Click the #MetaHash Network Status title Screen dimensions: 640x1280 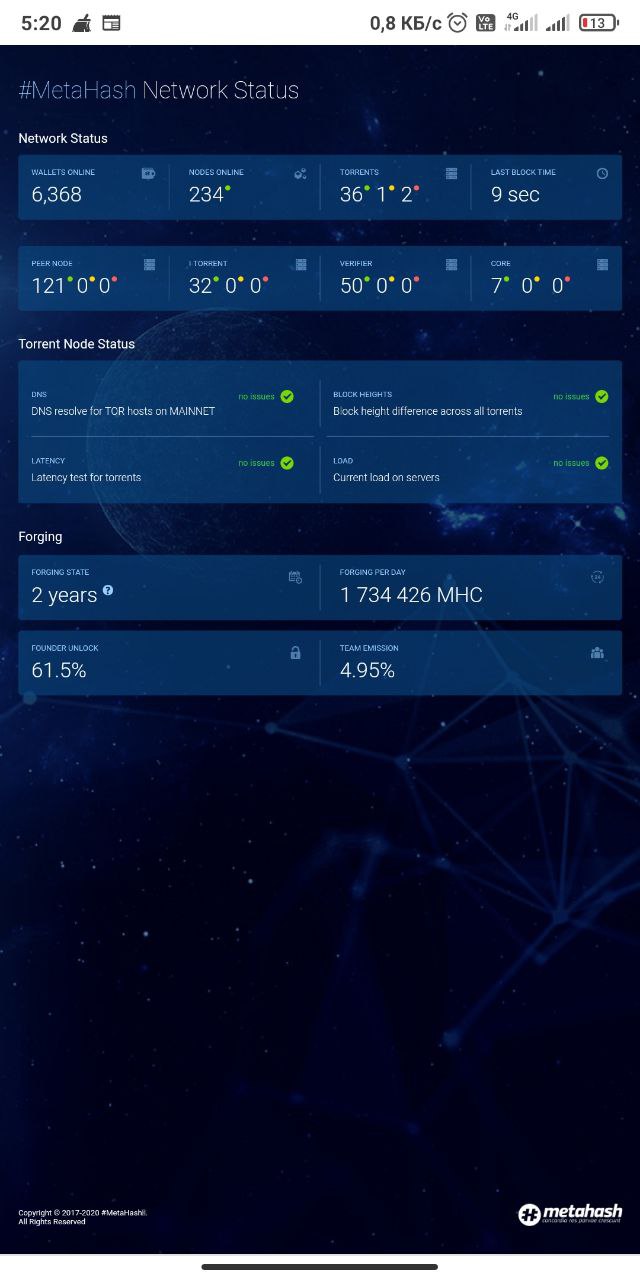[159, 90]
